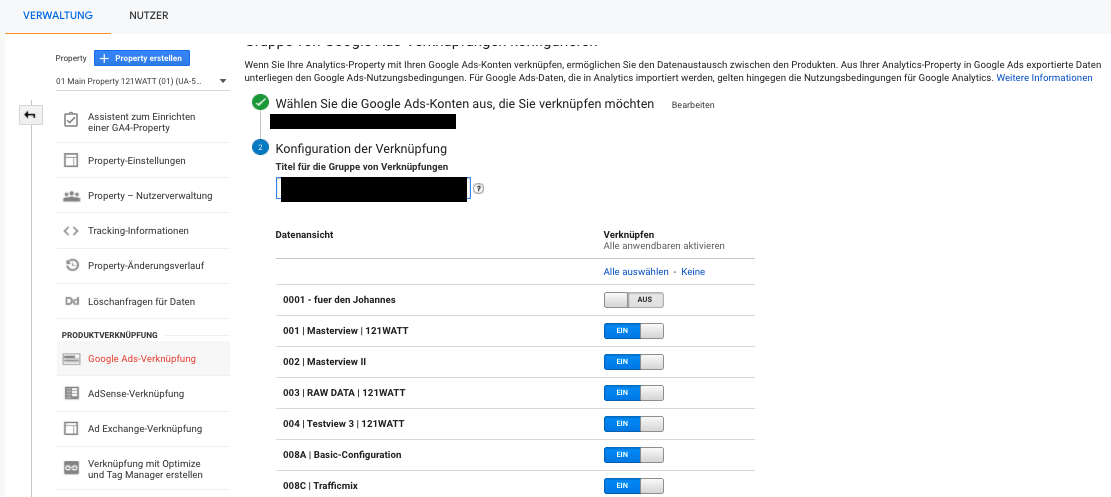
Task: Open Property-Änderungsverlauf history icon
Action: coord(71,266)
